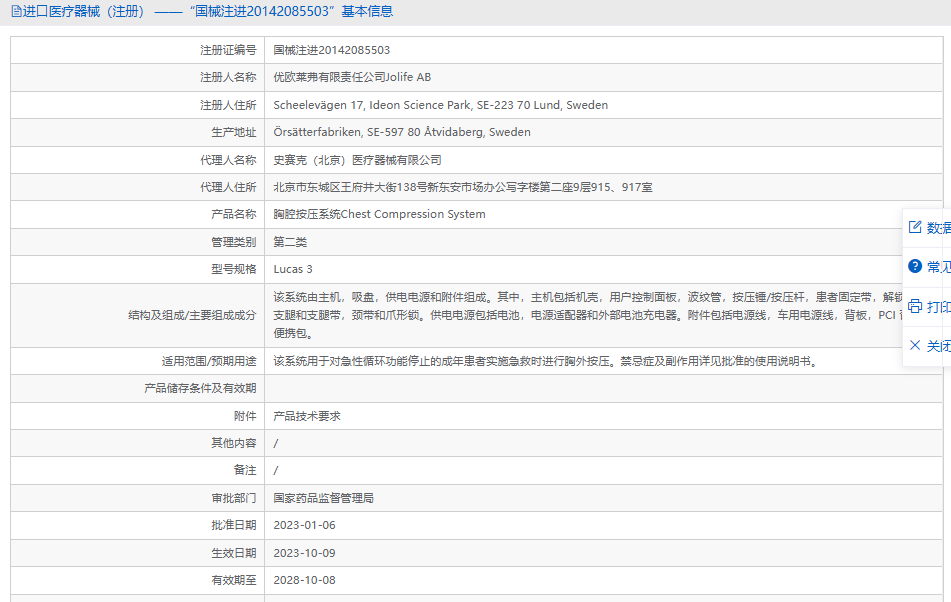This screenshot has height=602, width=951.
Task: Click the 型号规格 row label
Action: click(x=234, y=269)
